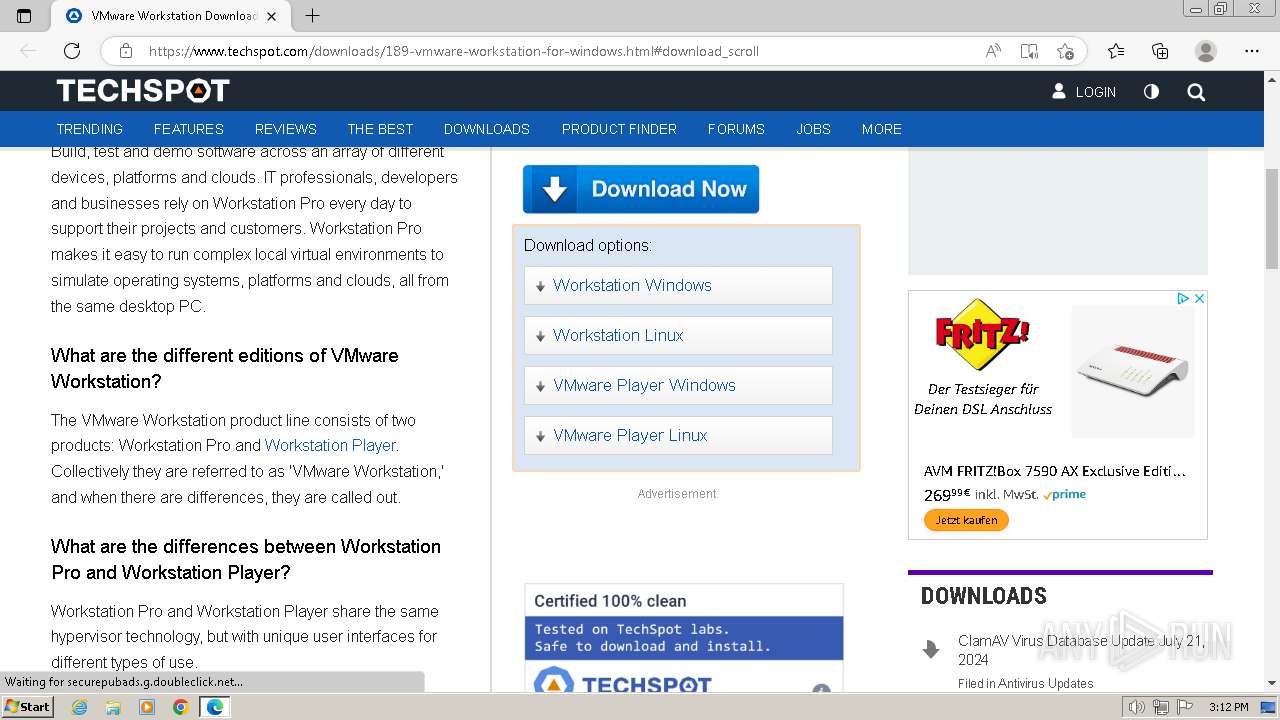
Task: Click the prime badge in ad
Action: pyautogui.click(x=1062, y=494)
